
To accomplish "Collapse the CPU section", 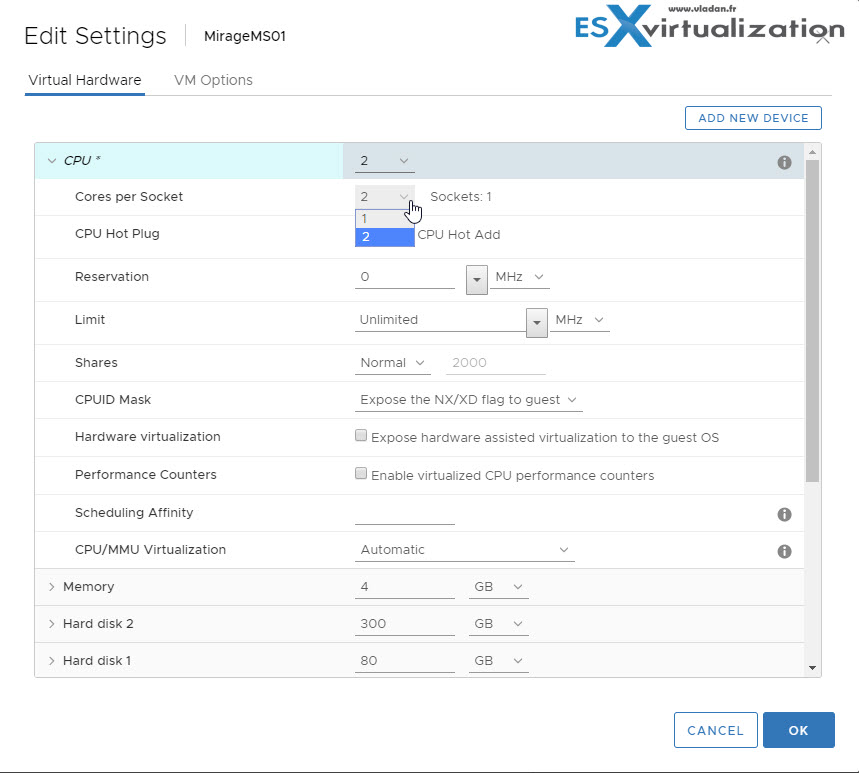I will pos(51,161).
